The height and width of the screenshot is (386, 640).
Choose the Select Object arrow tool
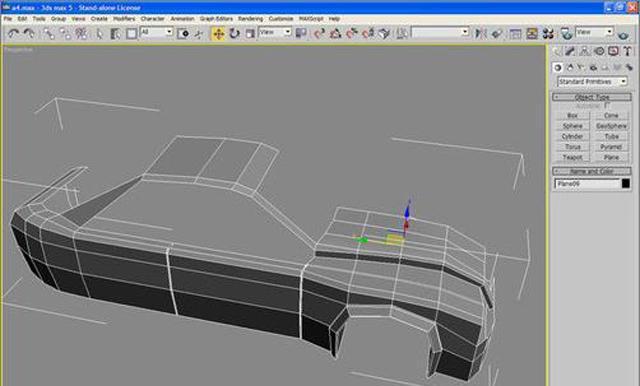pos(99,33)
